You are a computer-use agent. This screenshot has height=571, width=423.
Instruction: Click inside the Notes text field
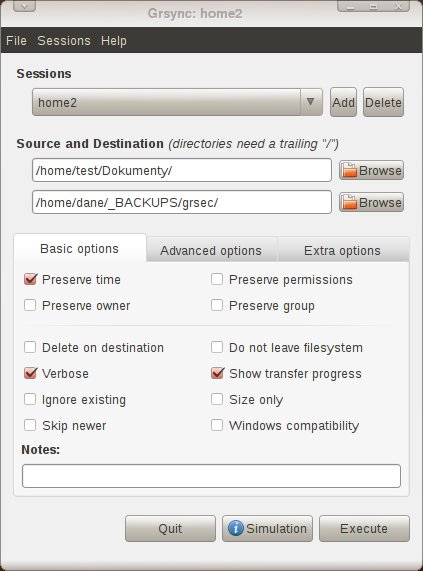(x=212, y=476)
